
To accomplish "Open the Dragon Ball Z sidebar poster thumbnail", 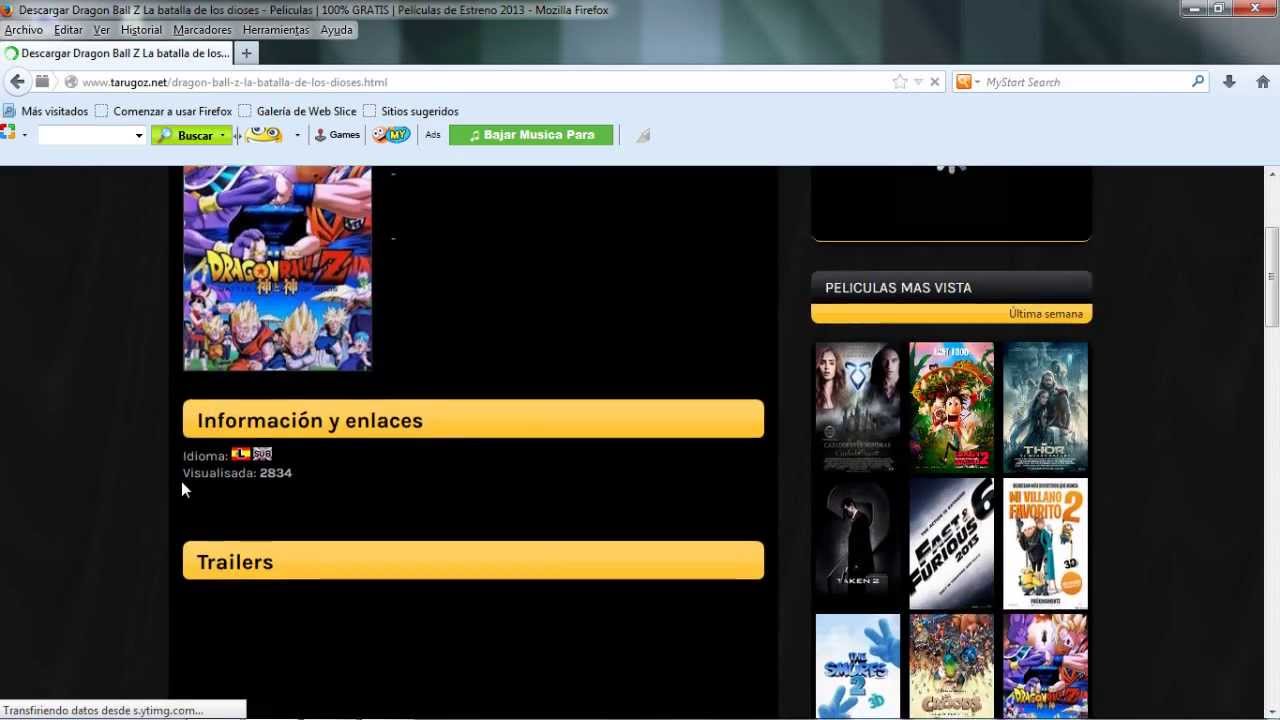I will [1045, 667].
